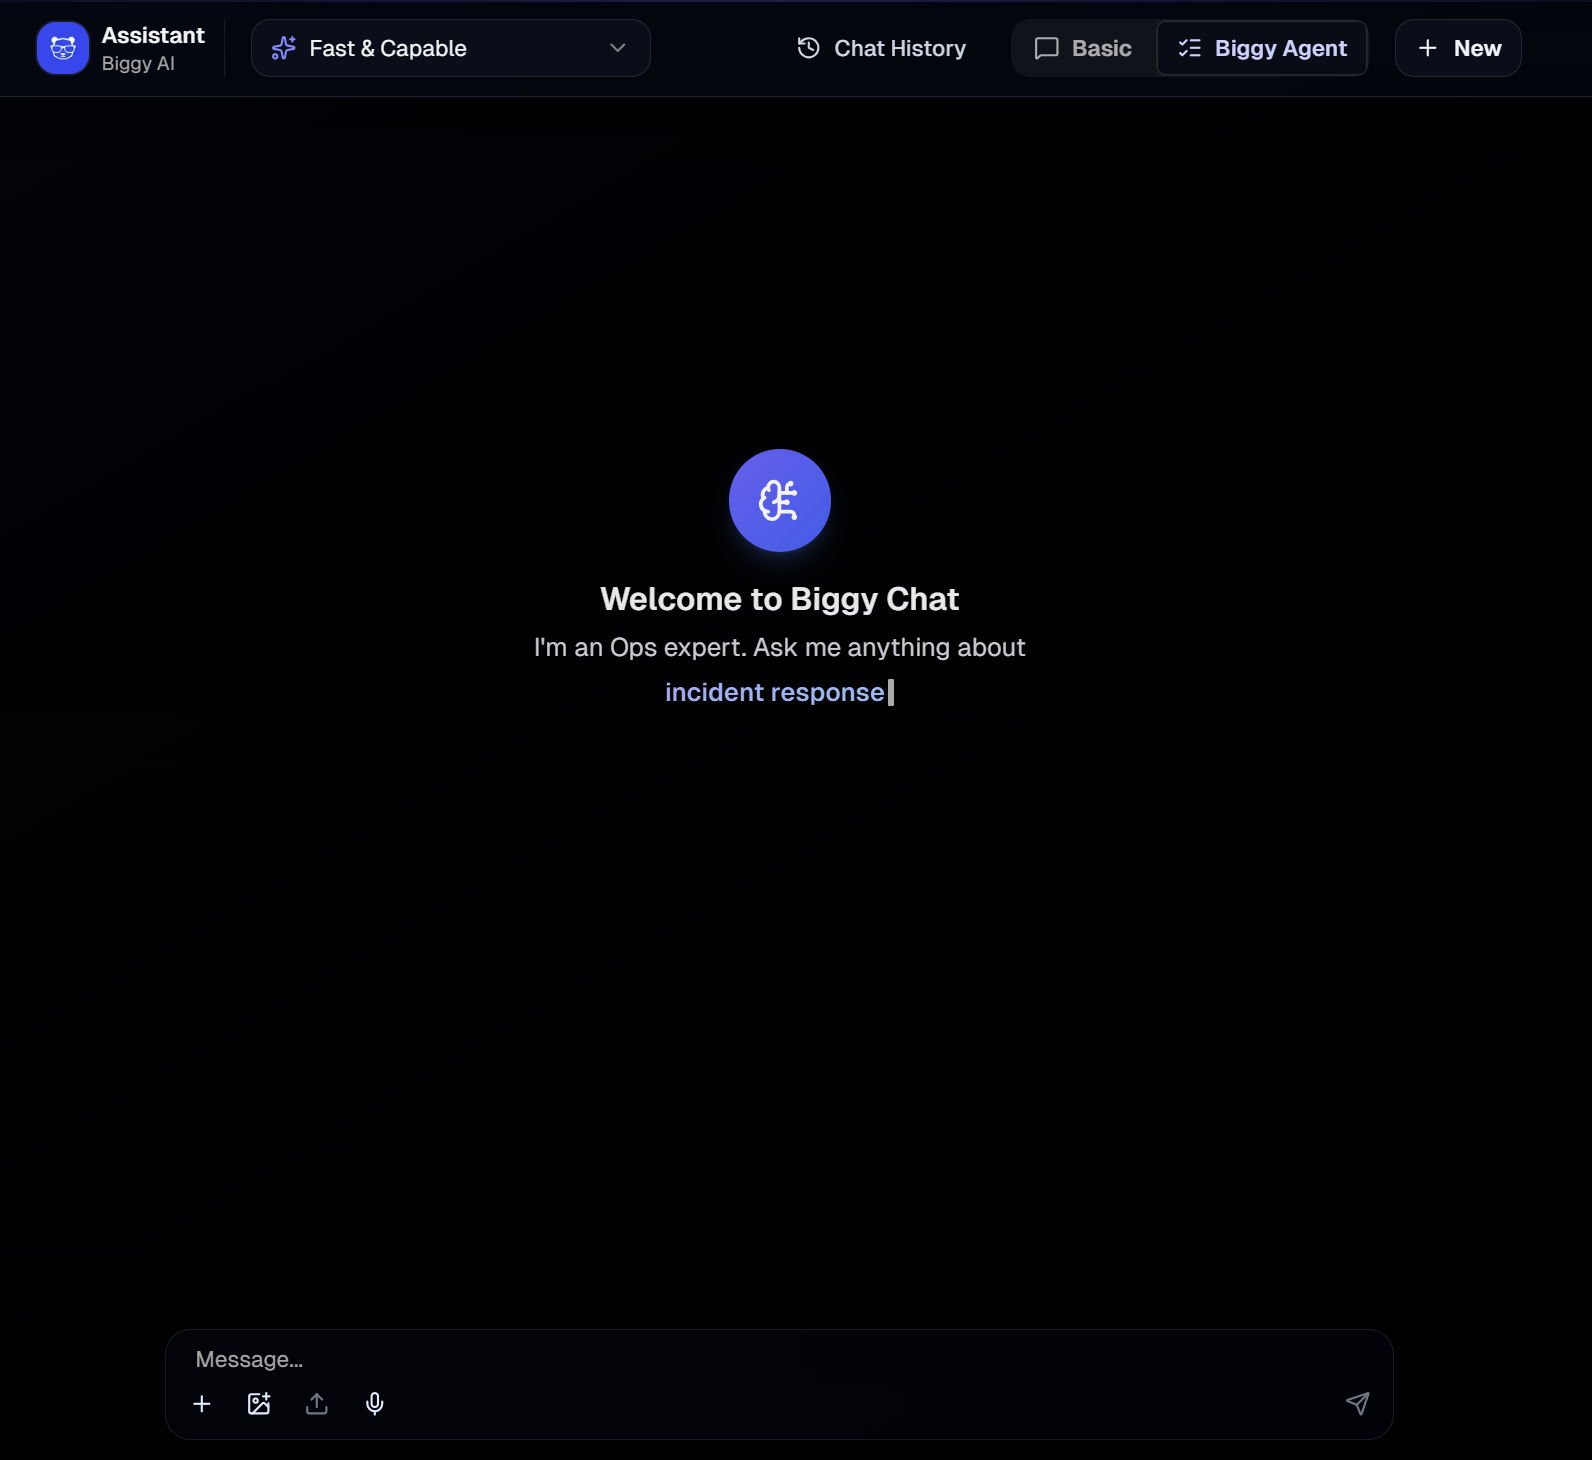
Task: Click the 'incident response' animated text
Action: (775, 692)
